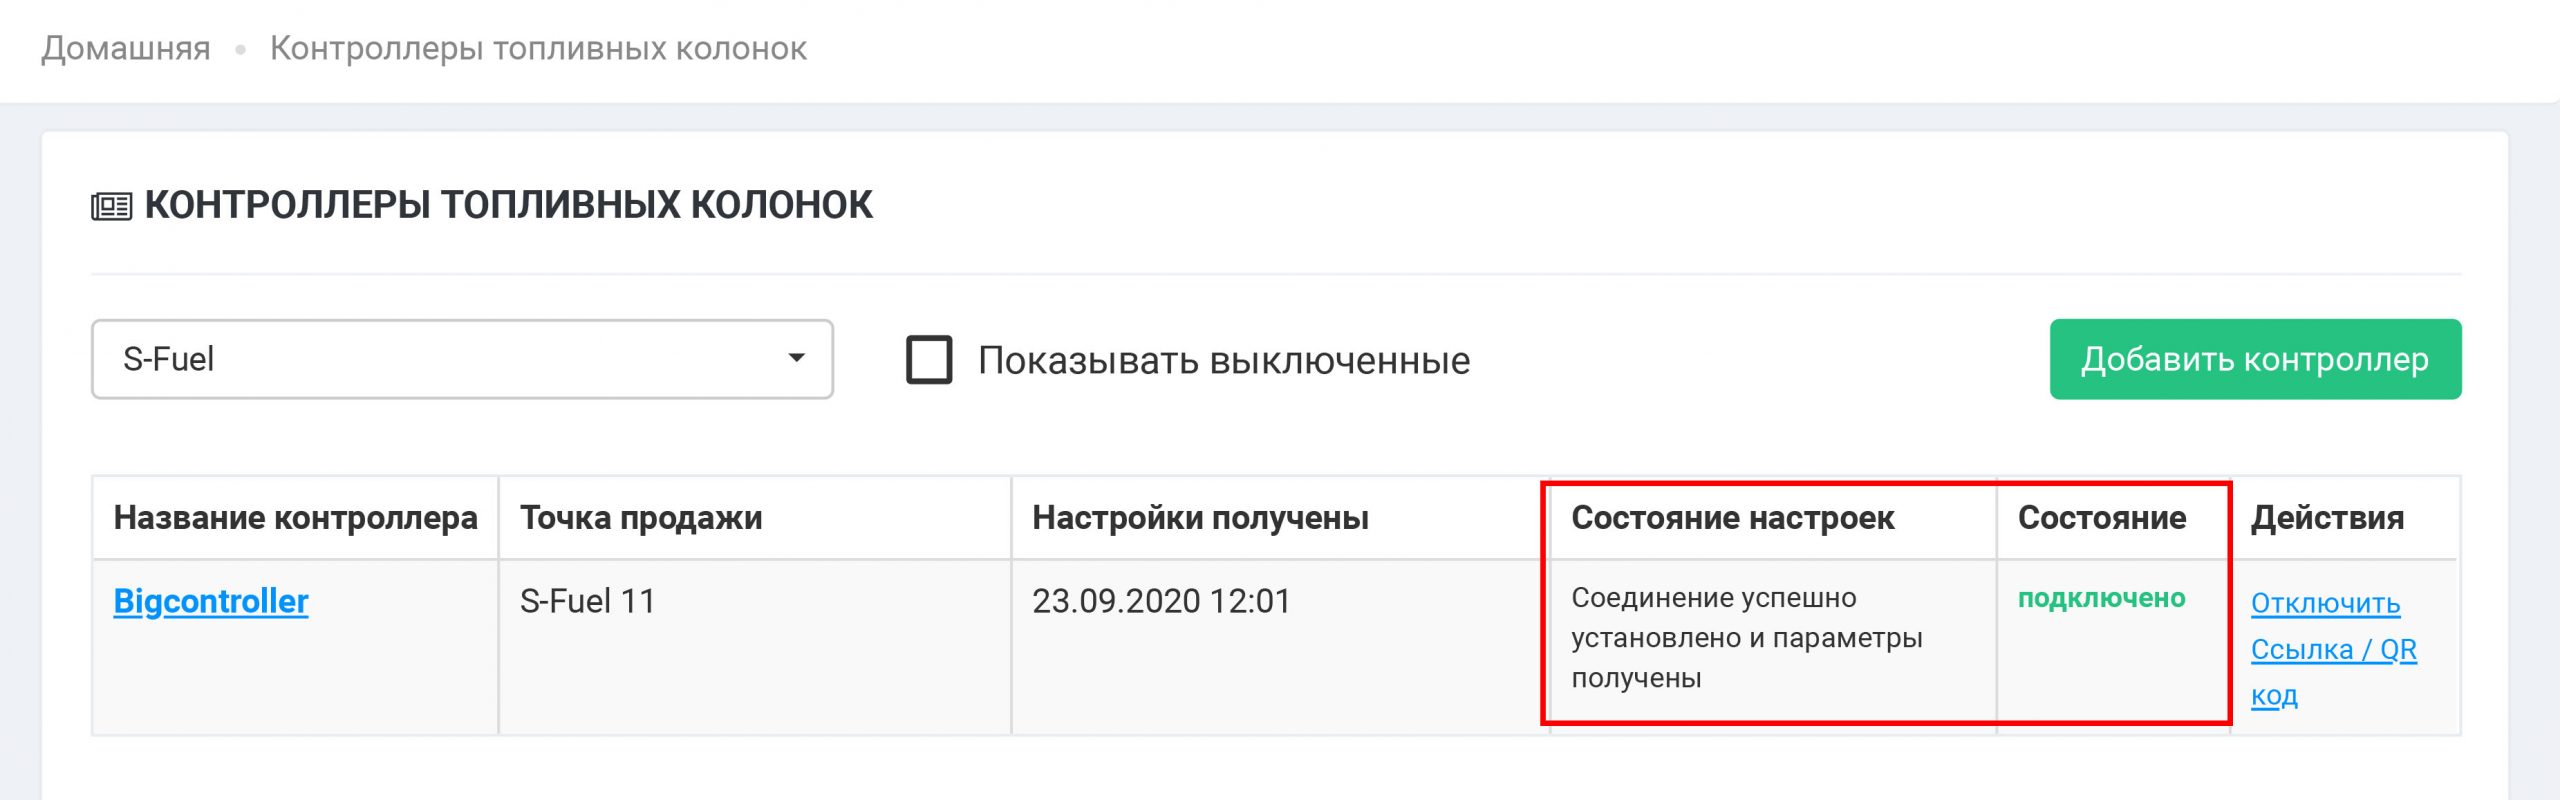The height and width of the screenshot is (800, 2560).
Task: Click the green 'подключено' status text
Action: pyautogui.click(x=2101, y=598)
